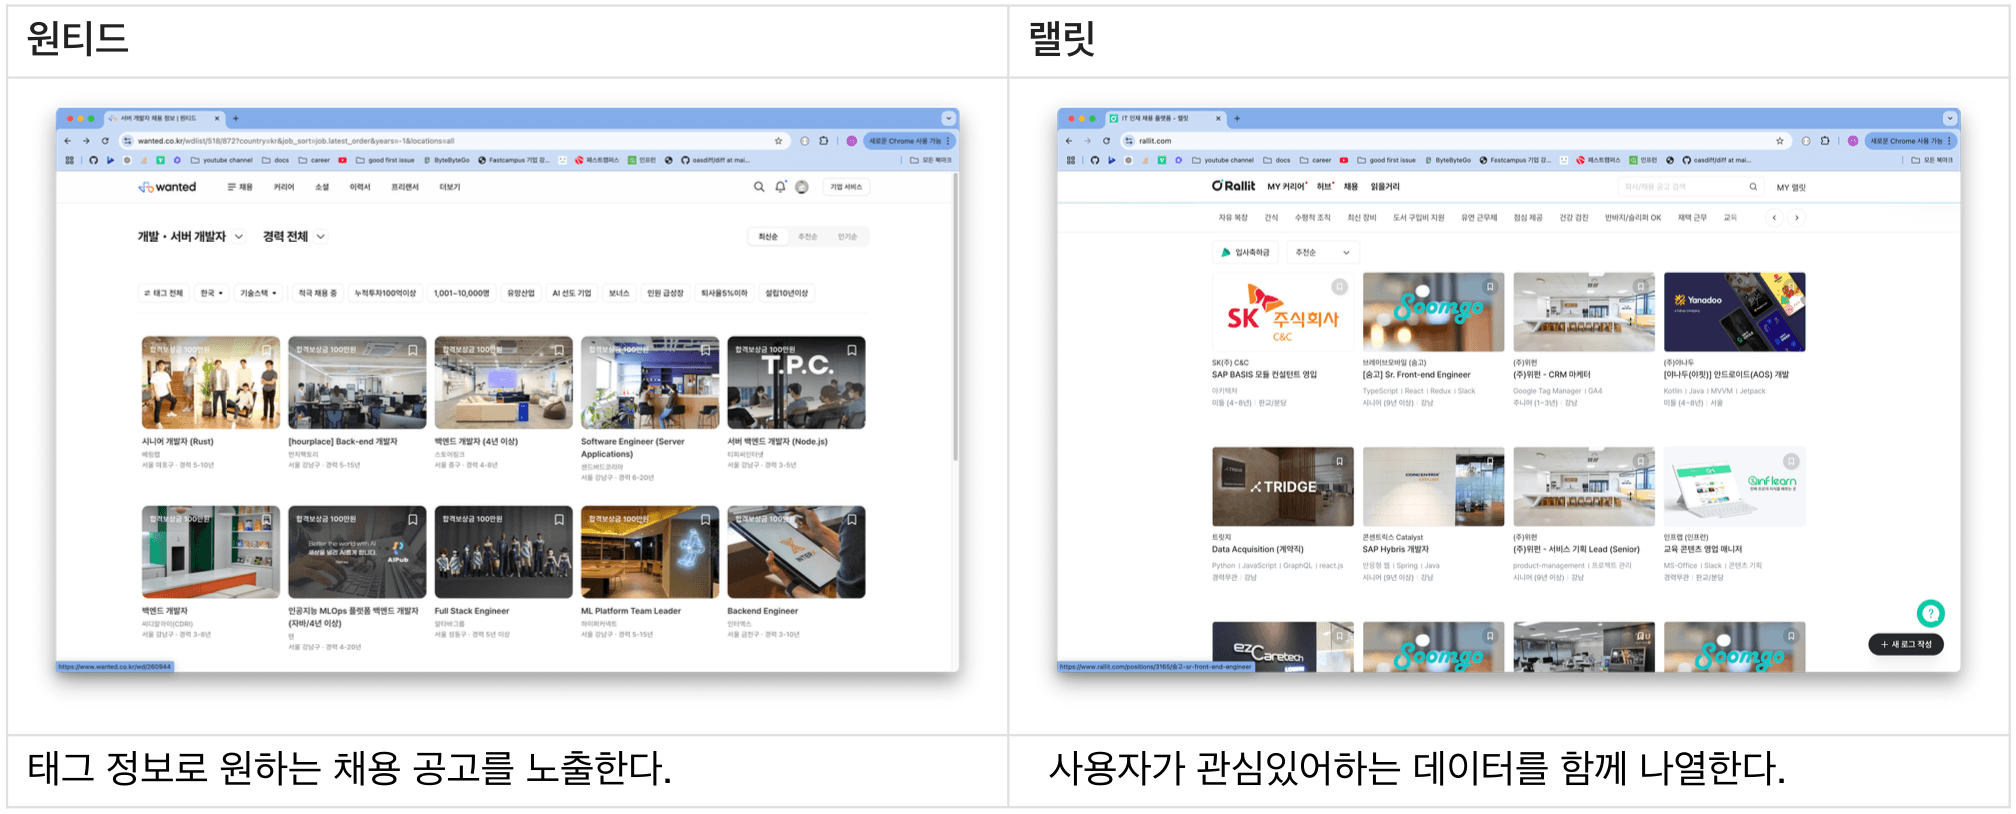Click the 새 로그 작성 button
2016x814 pixels.
1905,645
